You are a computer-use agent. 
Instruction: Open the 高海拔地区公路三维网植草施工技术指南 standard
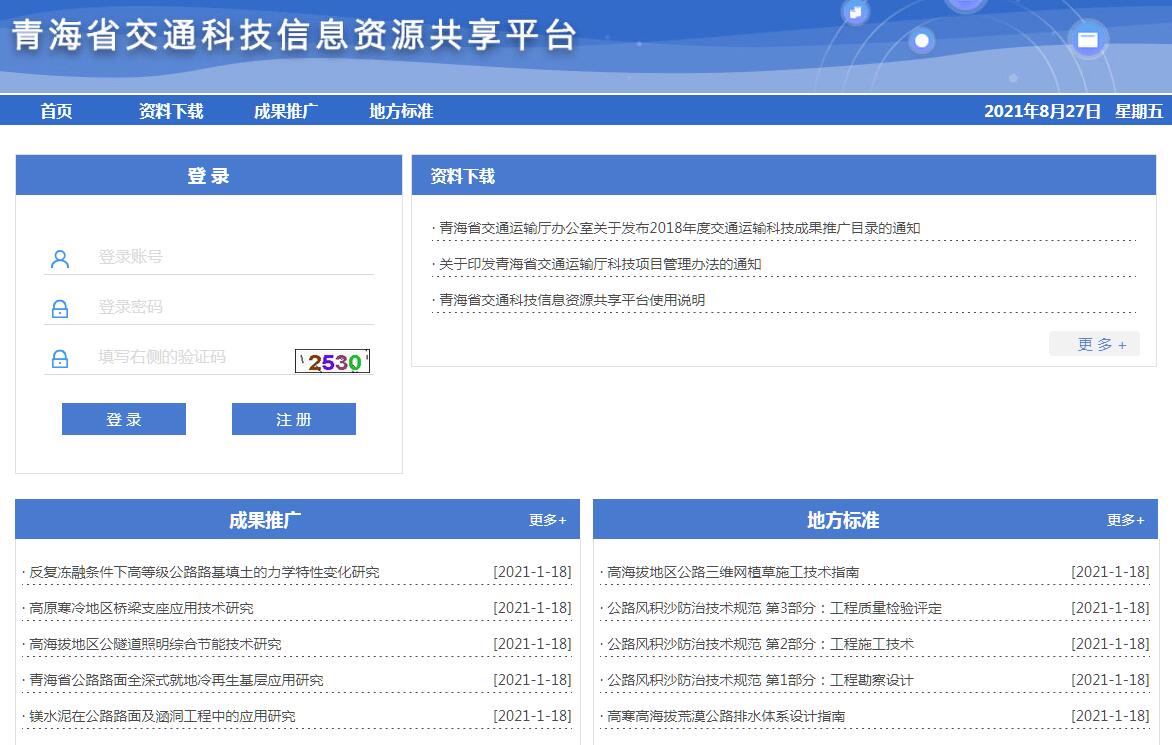coord(733,572)
